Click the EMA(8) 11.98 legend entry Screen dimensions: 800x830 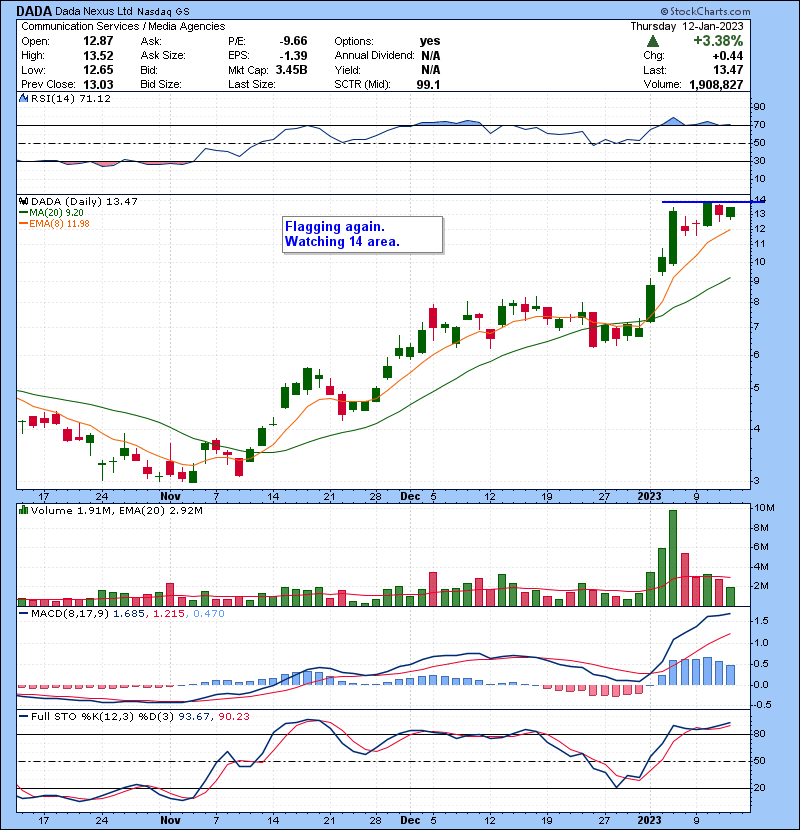point(54,224)
